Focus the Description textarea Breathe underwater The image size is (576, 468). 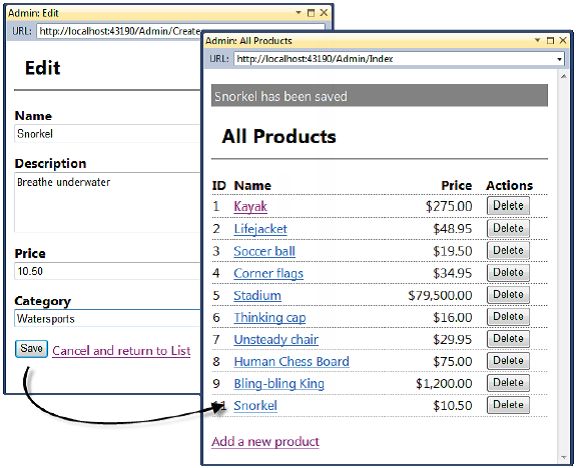107,202
